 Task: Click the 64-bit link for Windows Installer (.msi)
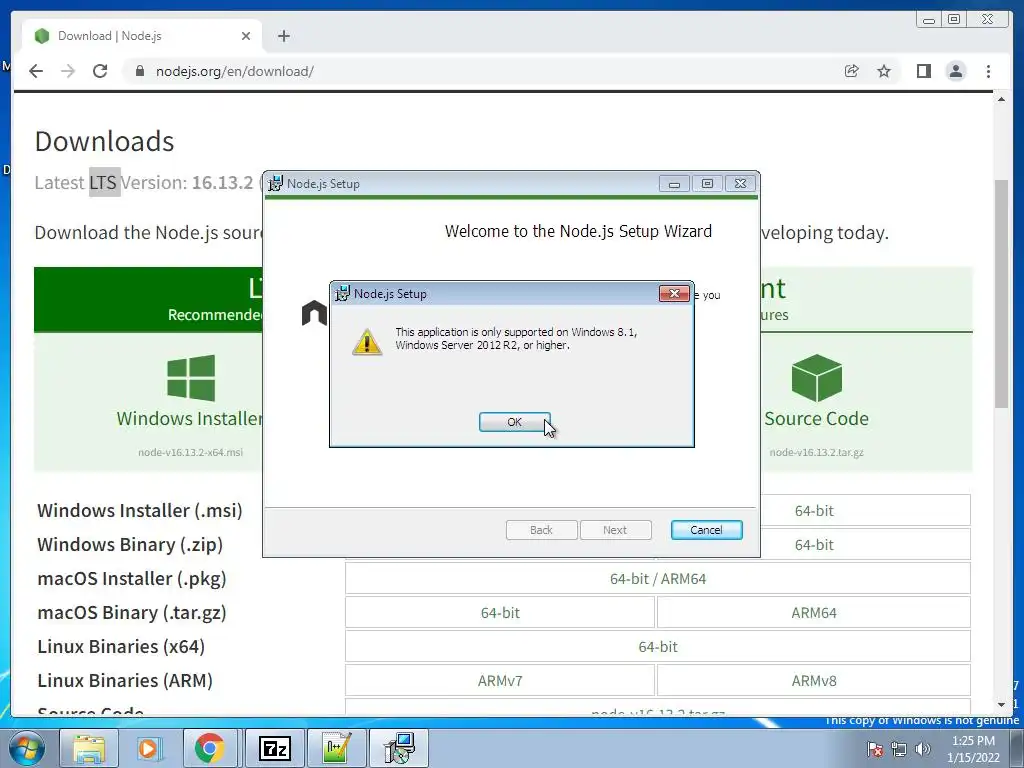[814, 511]
